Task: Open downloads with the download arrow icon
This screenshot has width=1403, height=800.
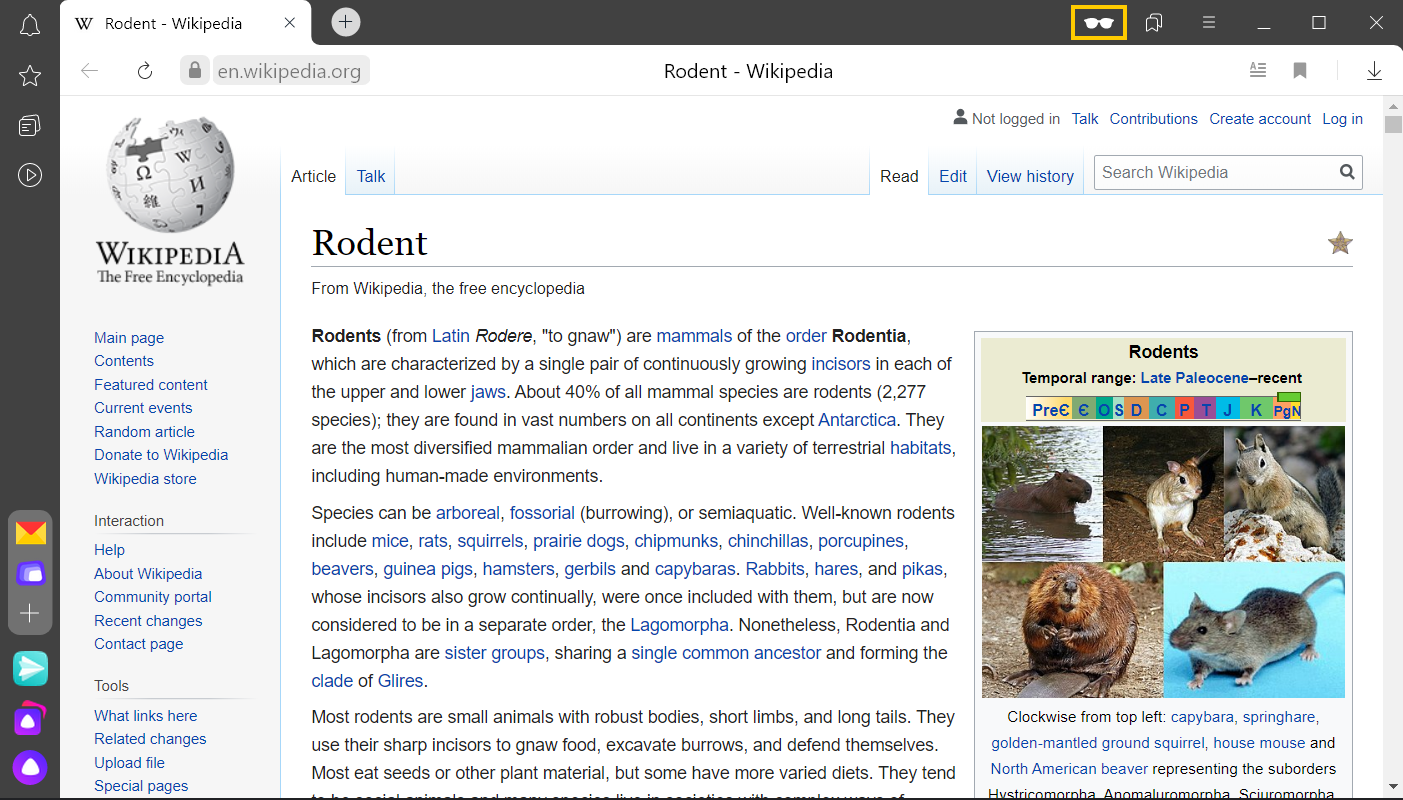Action: click(x=1374, y=70)
